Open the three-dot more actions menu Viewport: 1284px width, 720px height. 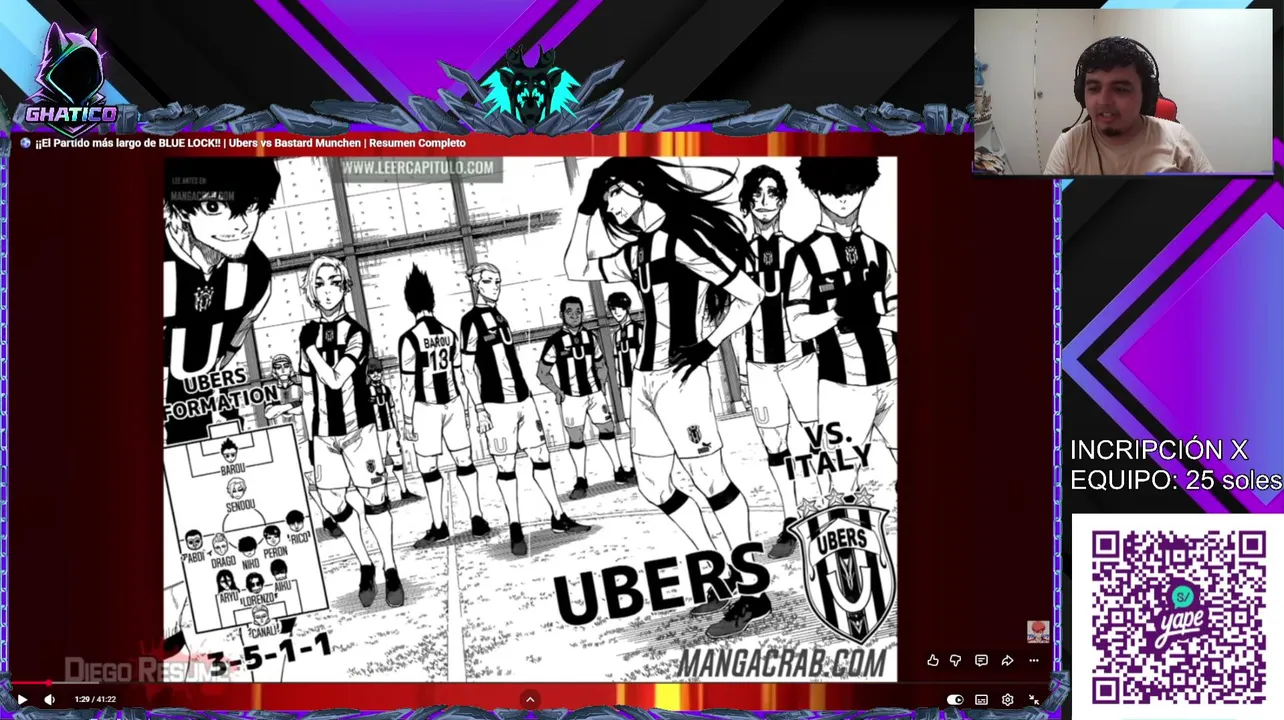[x=1033, y=661]
